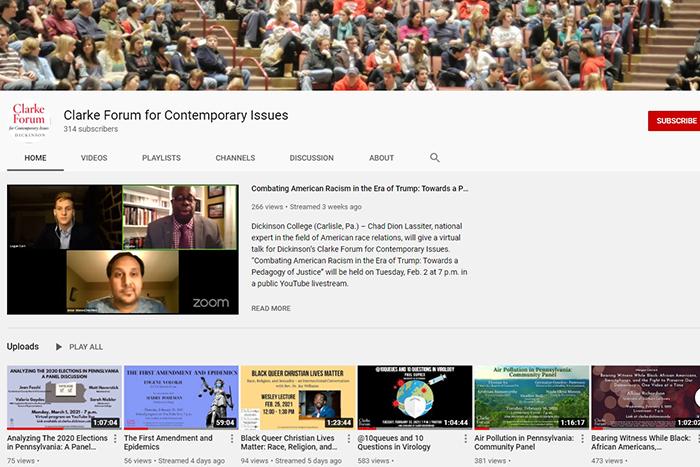
Task: Click the Black Queer Christian Lives Matter thumbnail
Action: tap(298, 397)
